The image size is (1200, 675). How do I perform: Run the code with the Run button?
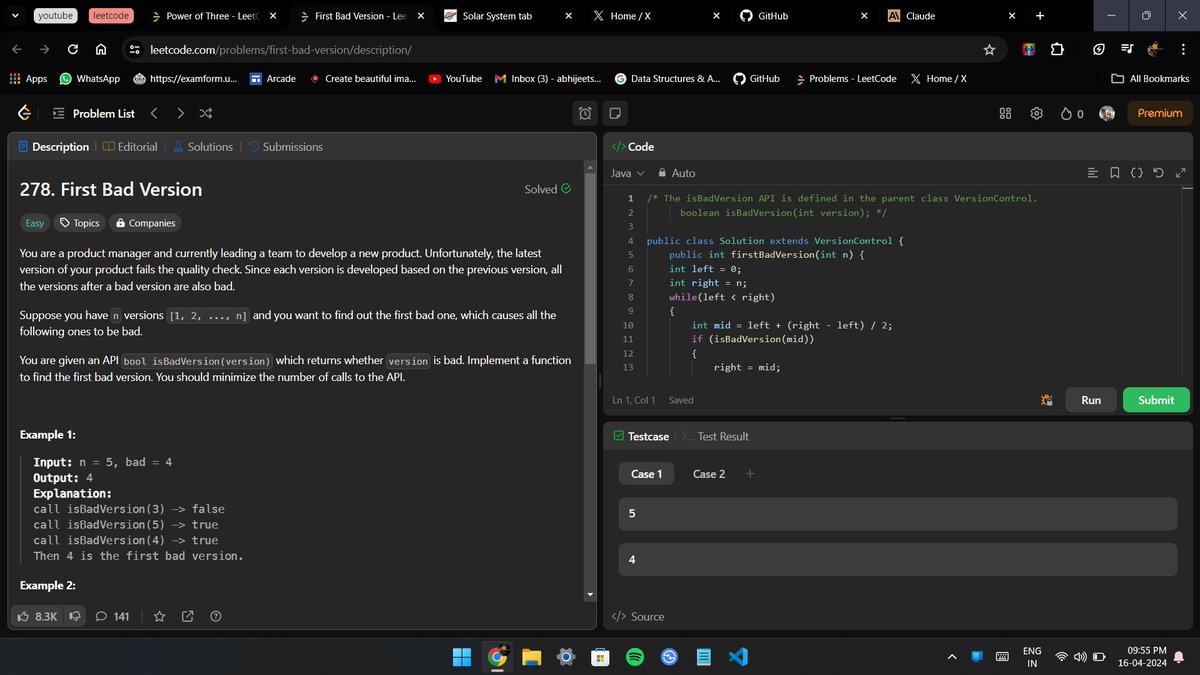coord(1091,400)
